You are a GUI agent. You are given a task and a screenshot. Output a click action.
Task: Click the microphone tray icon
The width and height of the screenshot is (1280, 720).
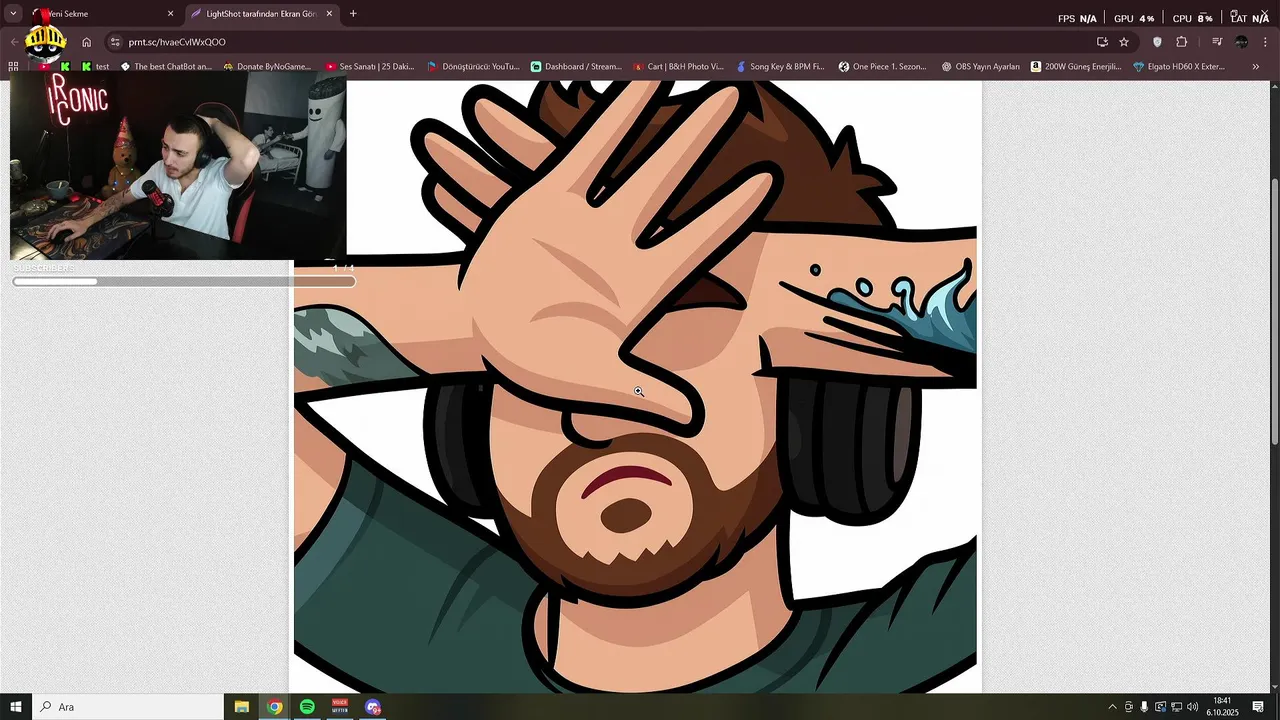[1144, 707]
